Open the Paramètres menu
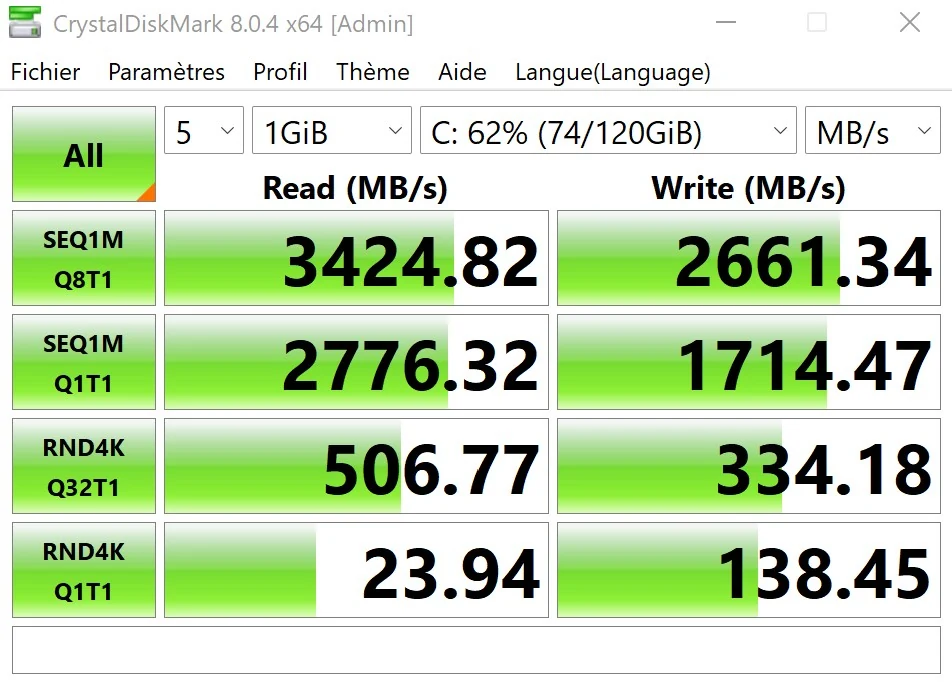Screen dimensions: 952x686 click(x=166, y=72)
